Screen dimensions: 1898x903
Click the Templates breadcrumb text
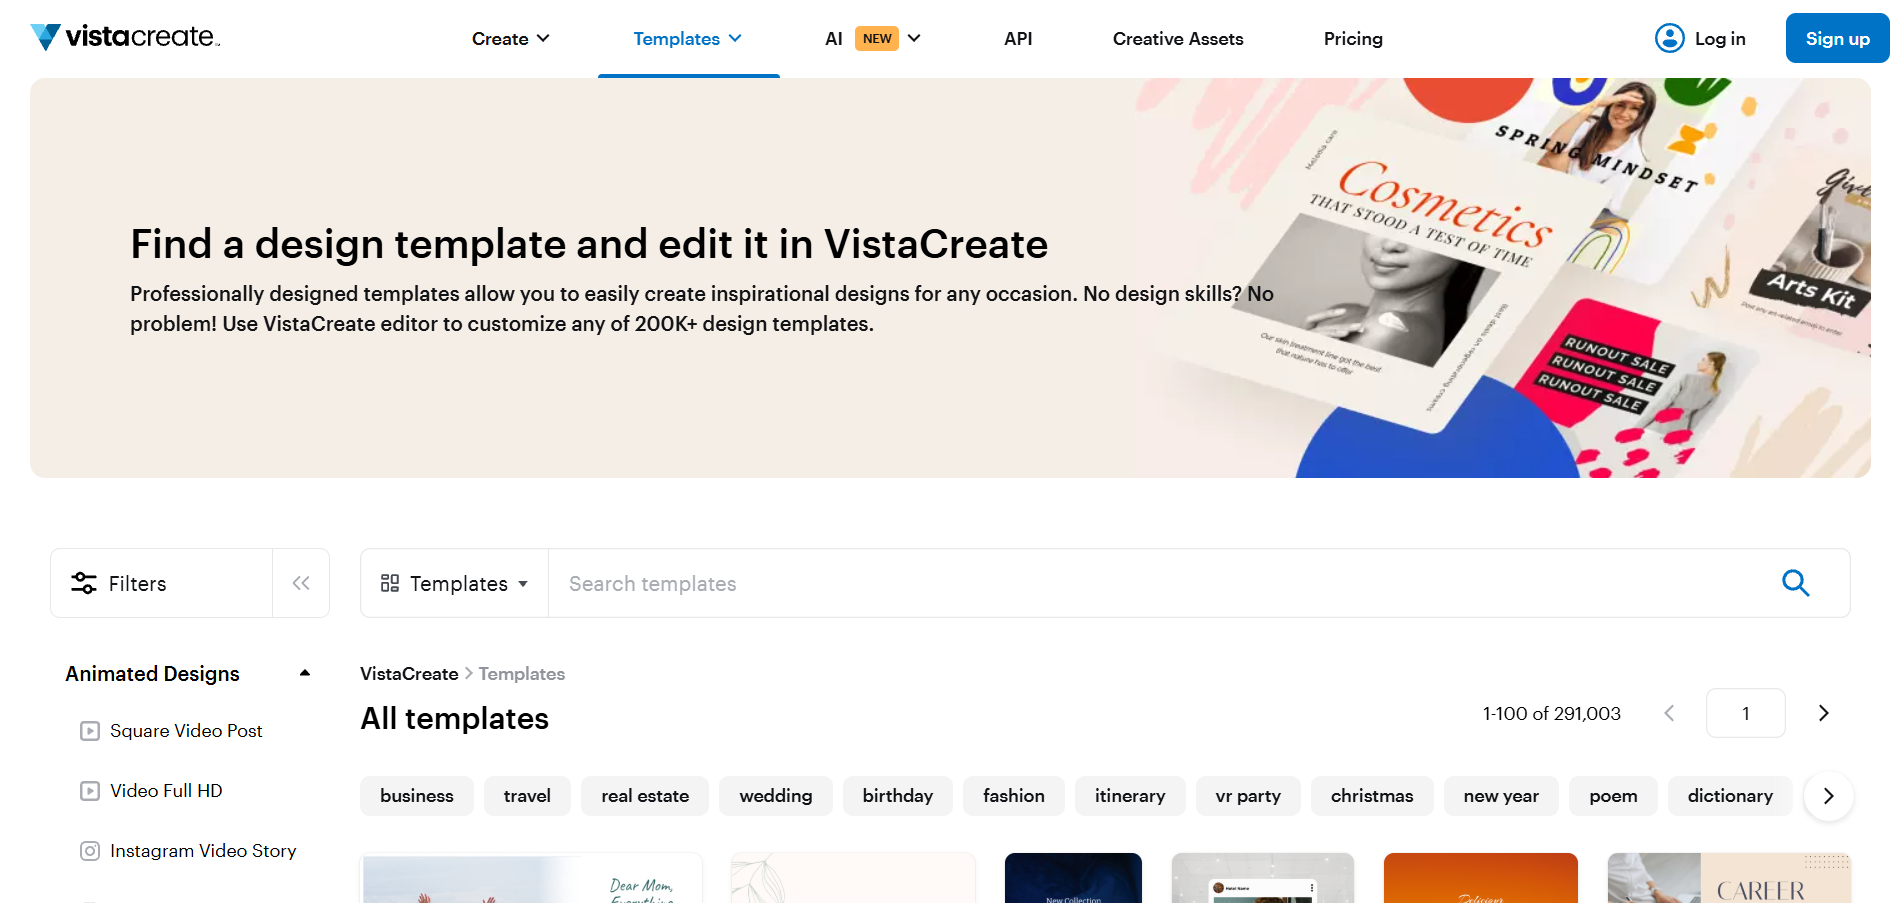coord(522,674)
